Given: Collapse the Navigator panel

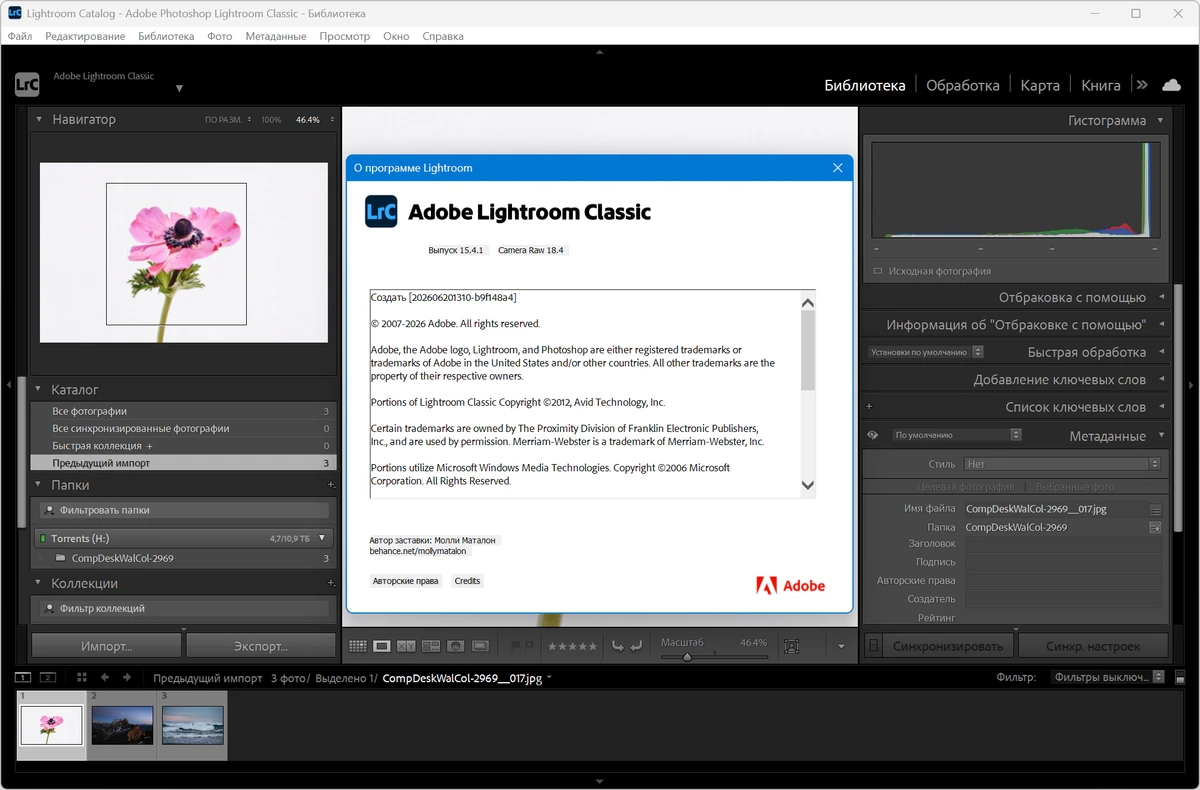Looking at the screenshot, I should click(x=39, y=119).
